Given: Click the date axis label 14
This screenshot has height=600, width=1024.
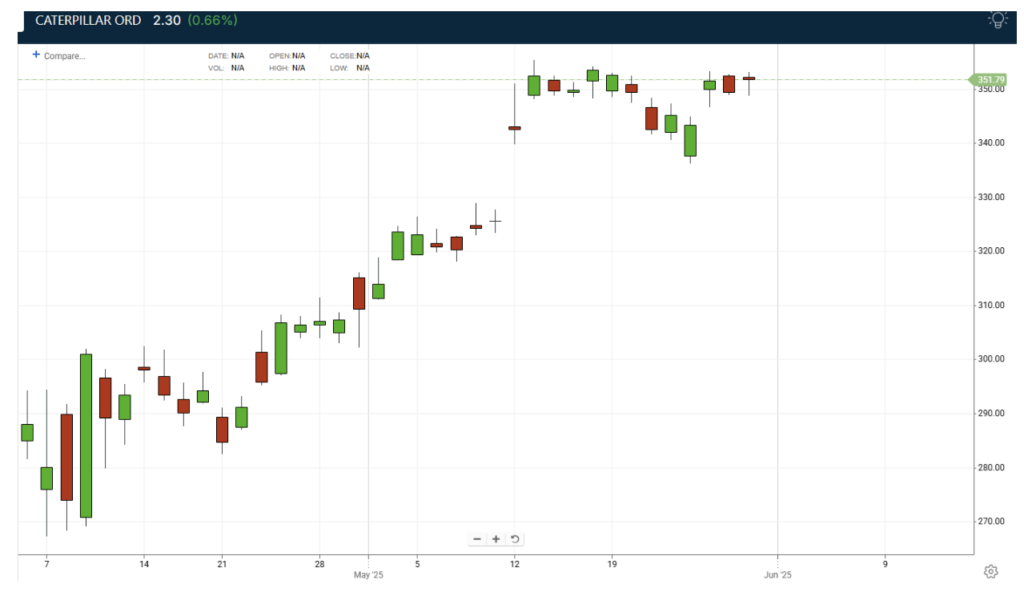Looking at the screenshot, I should (144, 564).
